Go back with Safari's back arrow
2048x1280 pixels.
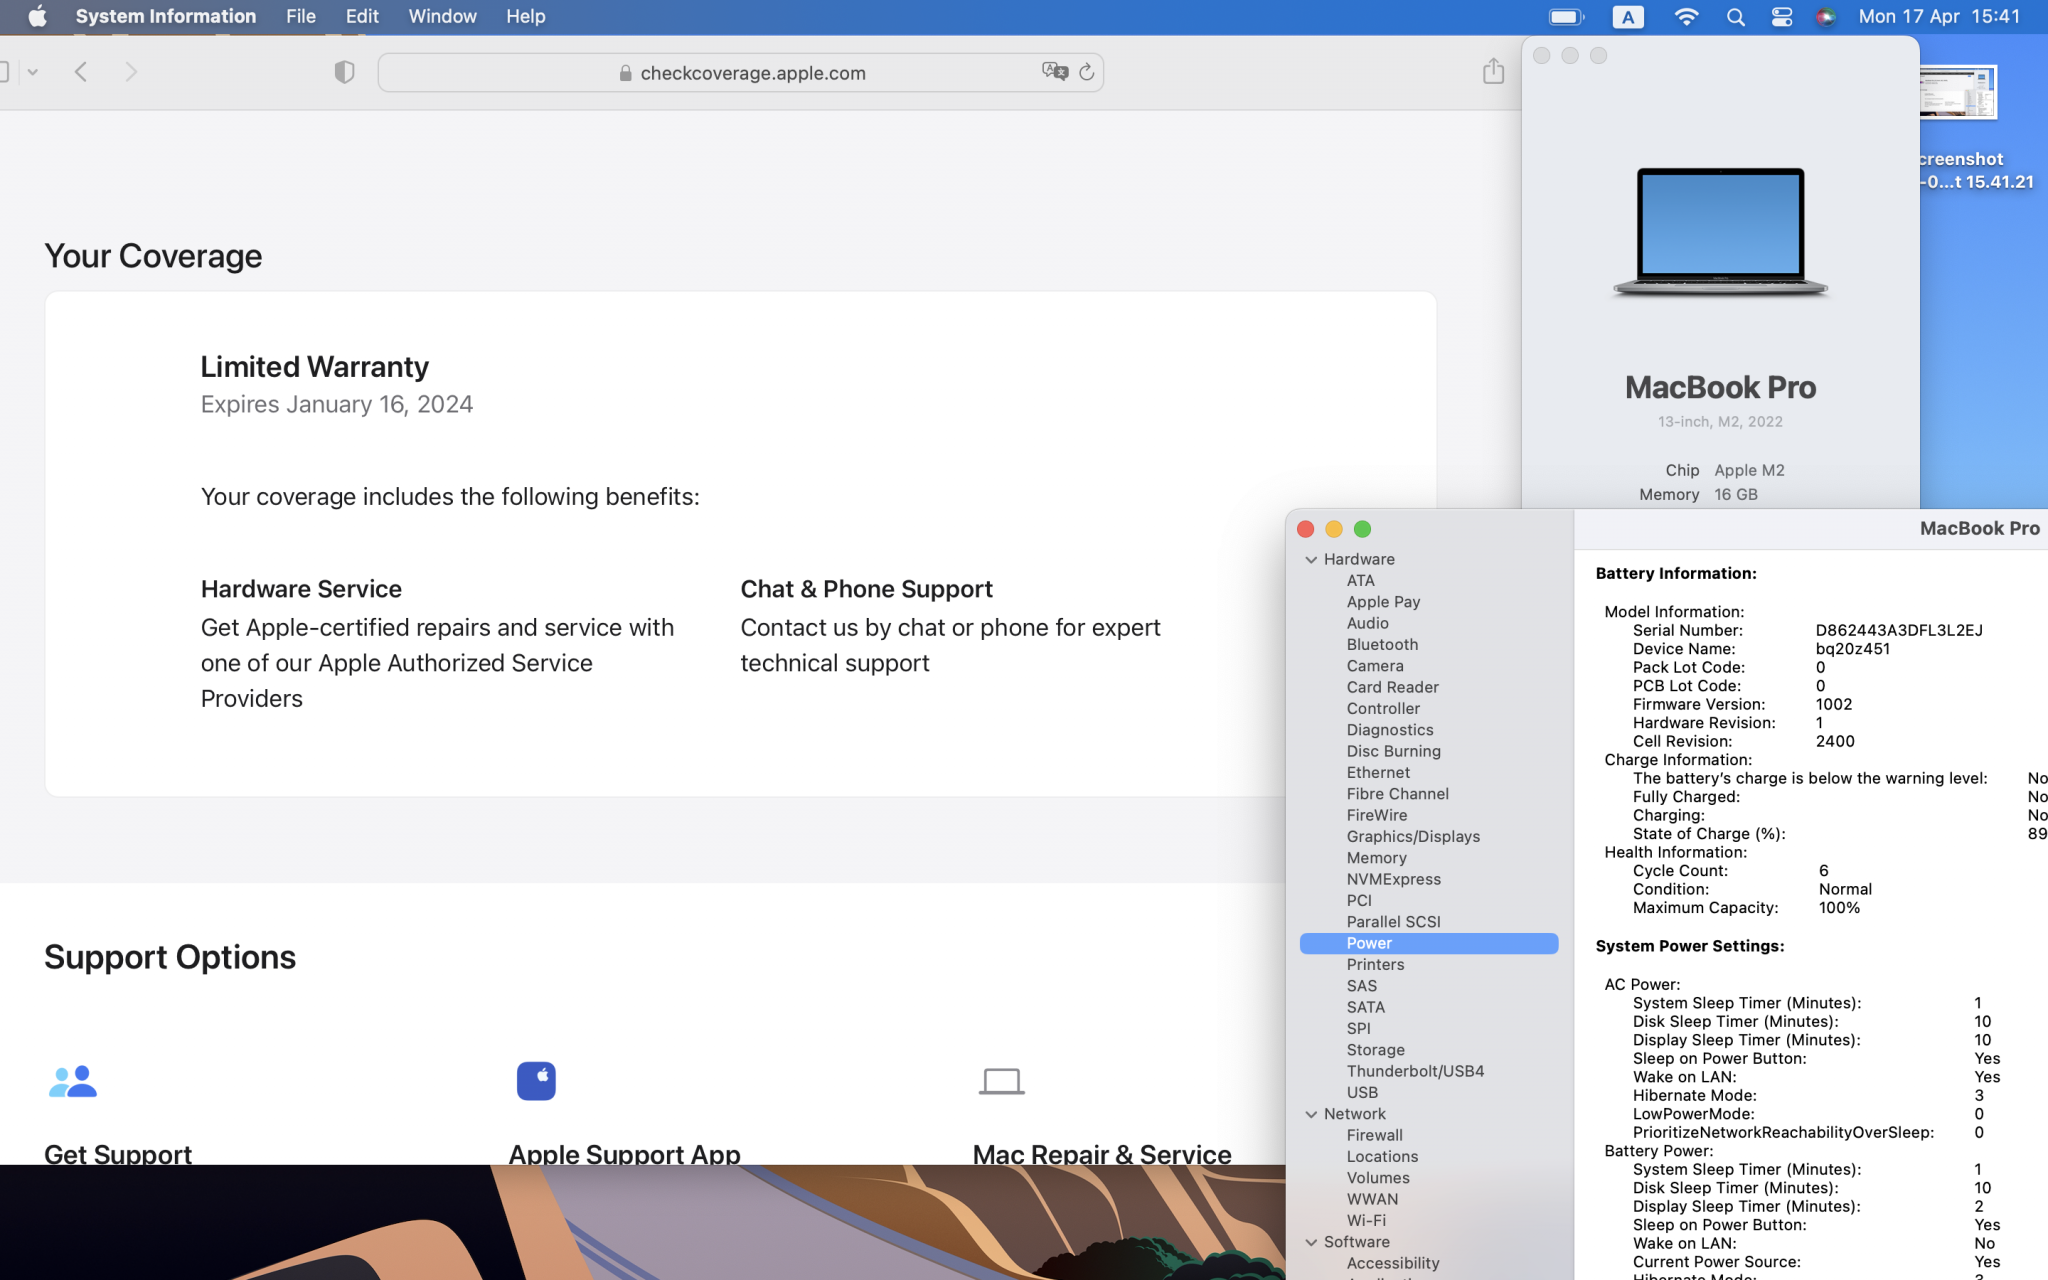coord(82,72)
